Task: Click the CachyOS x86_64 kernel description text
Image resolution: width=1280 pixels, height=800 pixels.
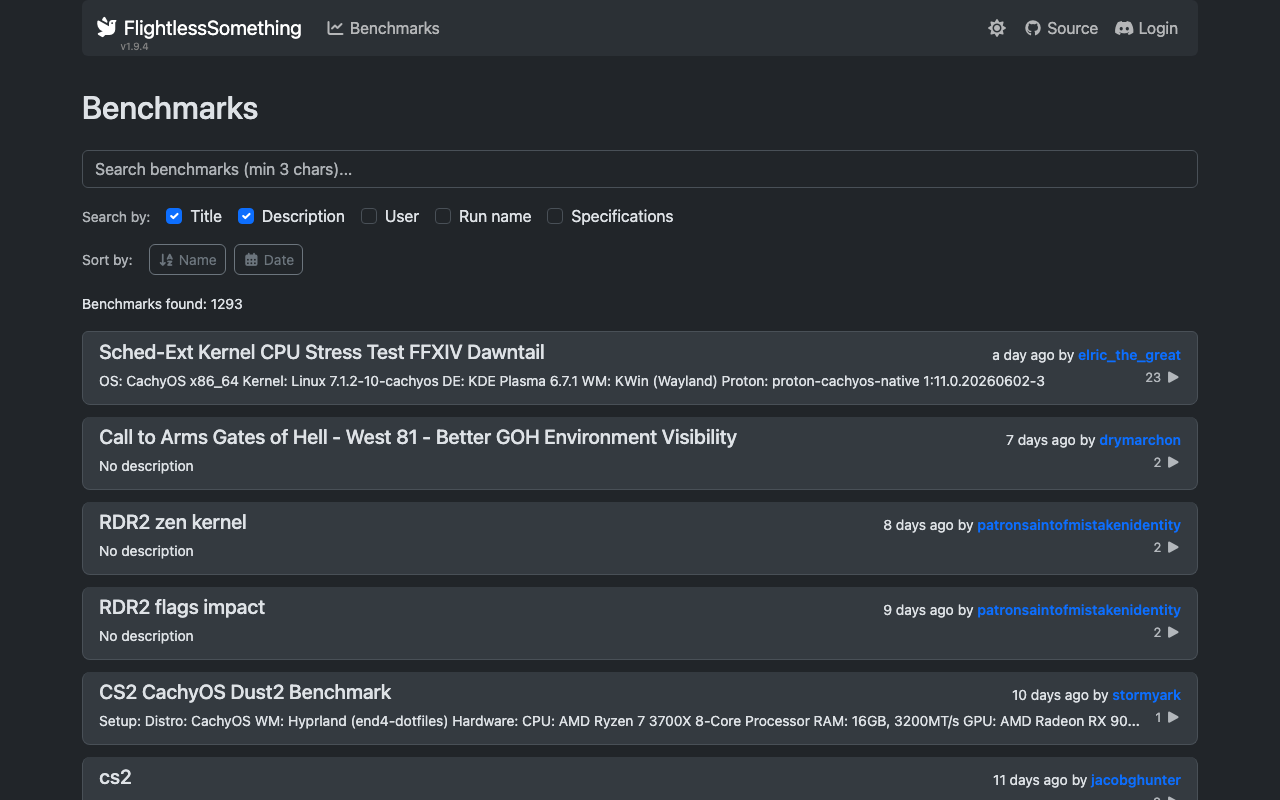Action: pyautogui.click(x=572, y=381)
